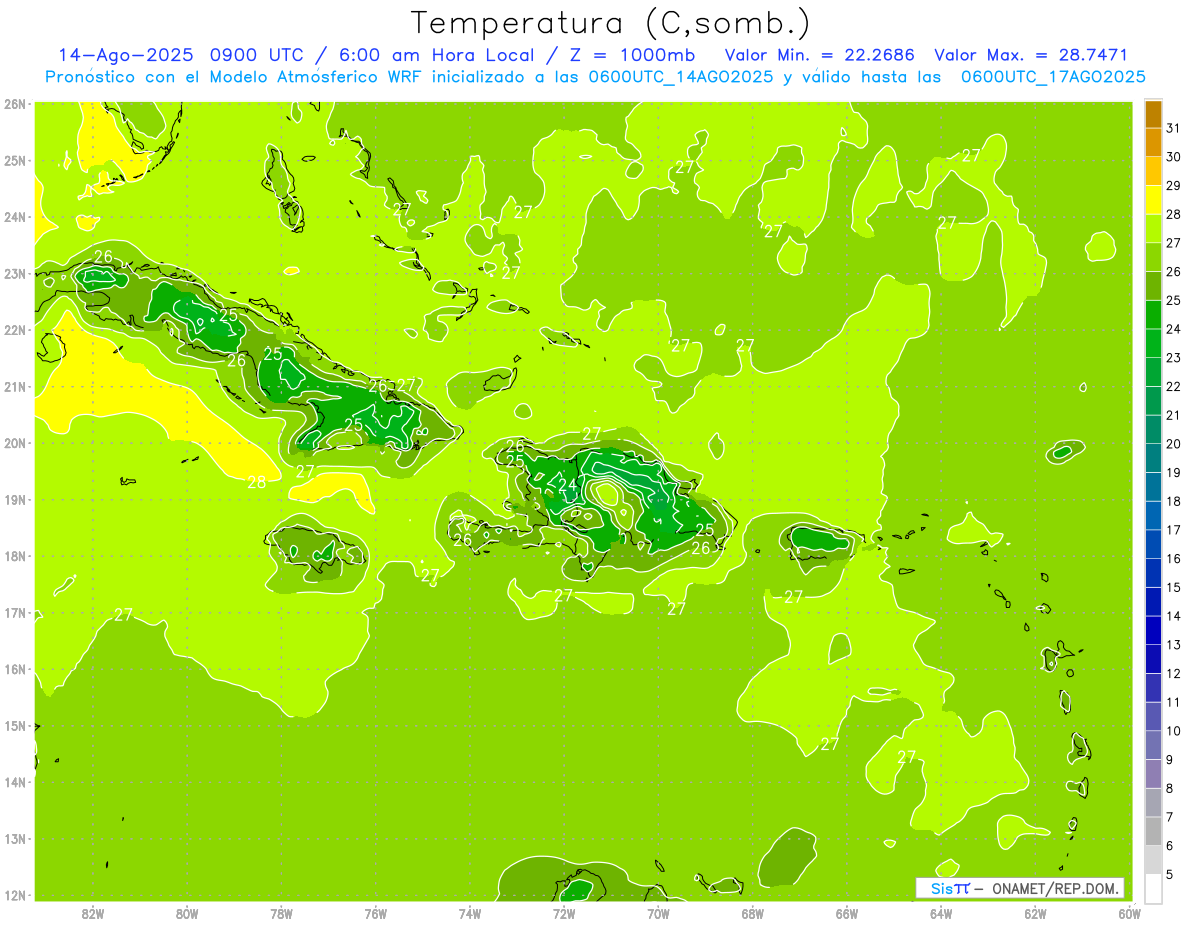Click the "28" contour label on the map

[257, 482]
